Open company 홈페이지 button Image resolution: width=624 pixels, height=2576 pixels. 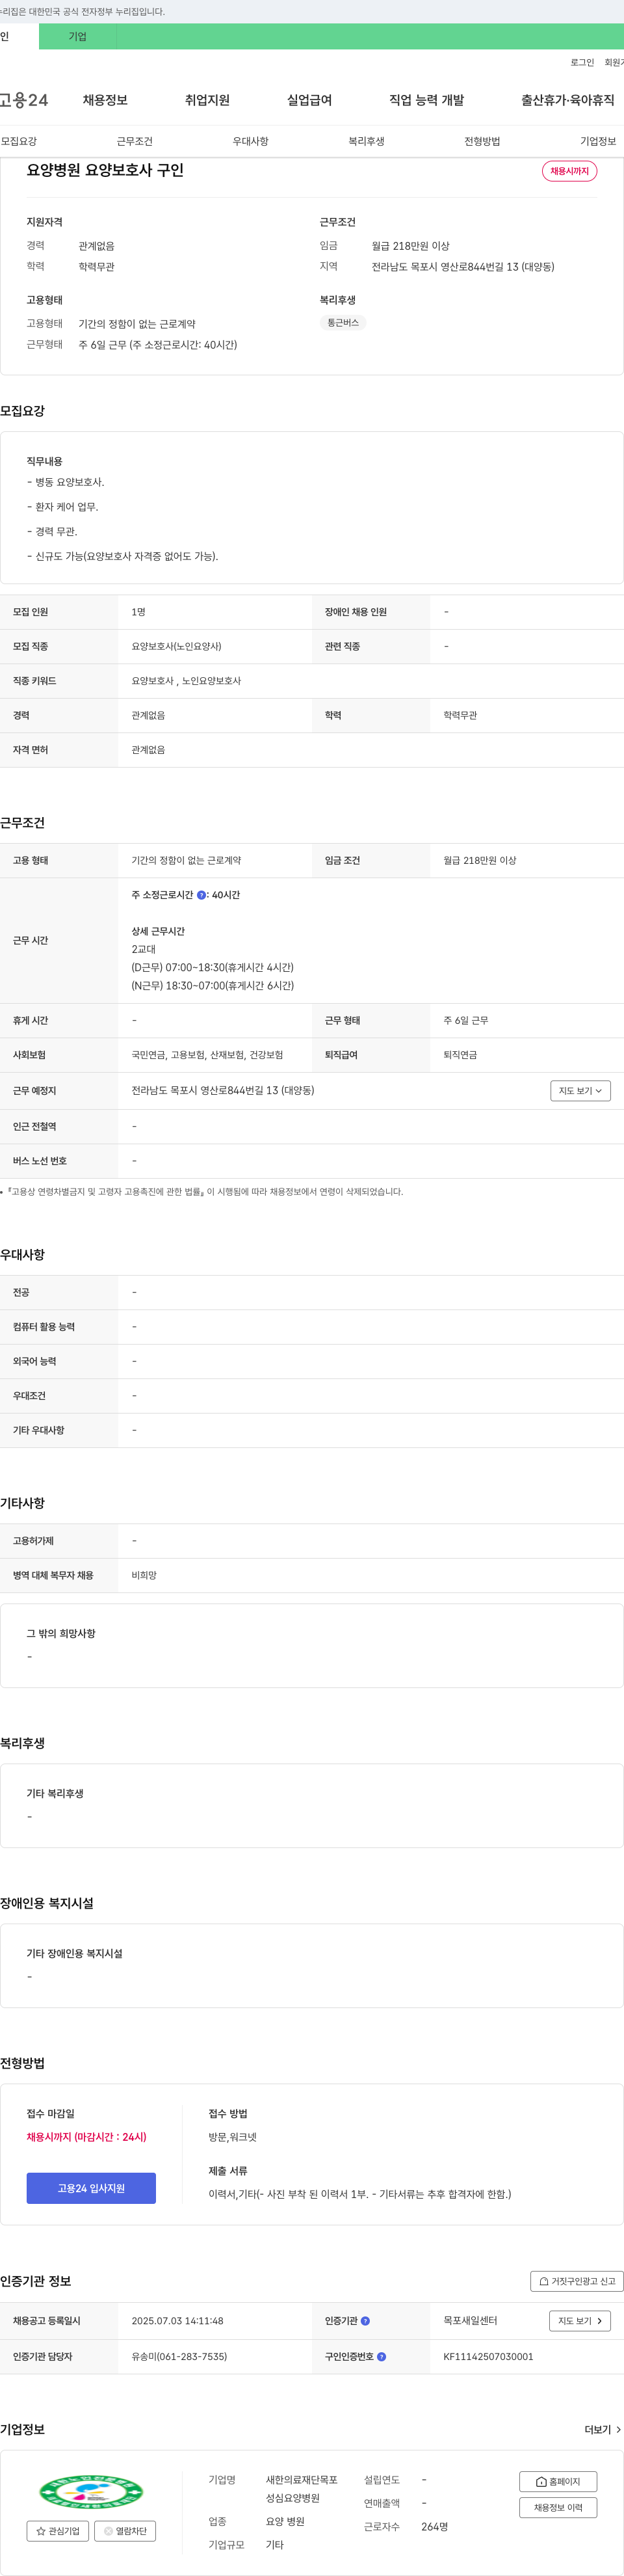(x=558, y=2482)
